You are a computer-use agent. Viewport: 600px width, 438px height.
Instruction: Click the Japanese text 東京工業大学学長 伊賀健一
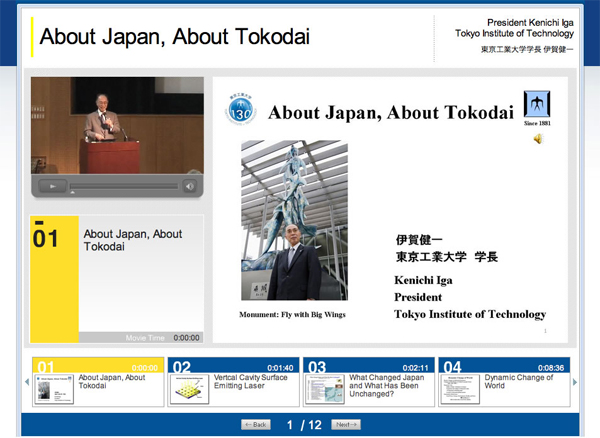(527, 49)
